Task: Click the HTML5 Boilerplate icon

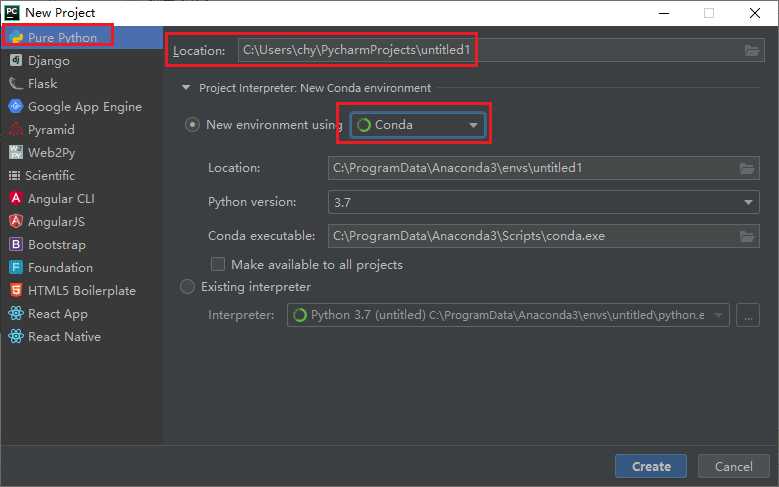Action: (16, 290)
